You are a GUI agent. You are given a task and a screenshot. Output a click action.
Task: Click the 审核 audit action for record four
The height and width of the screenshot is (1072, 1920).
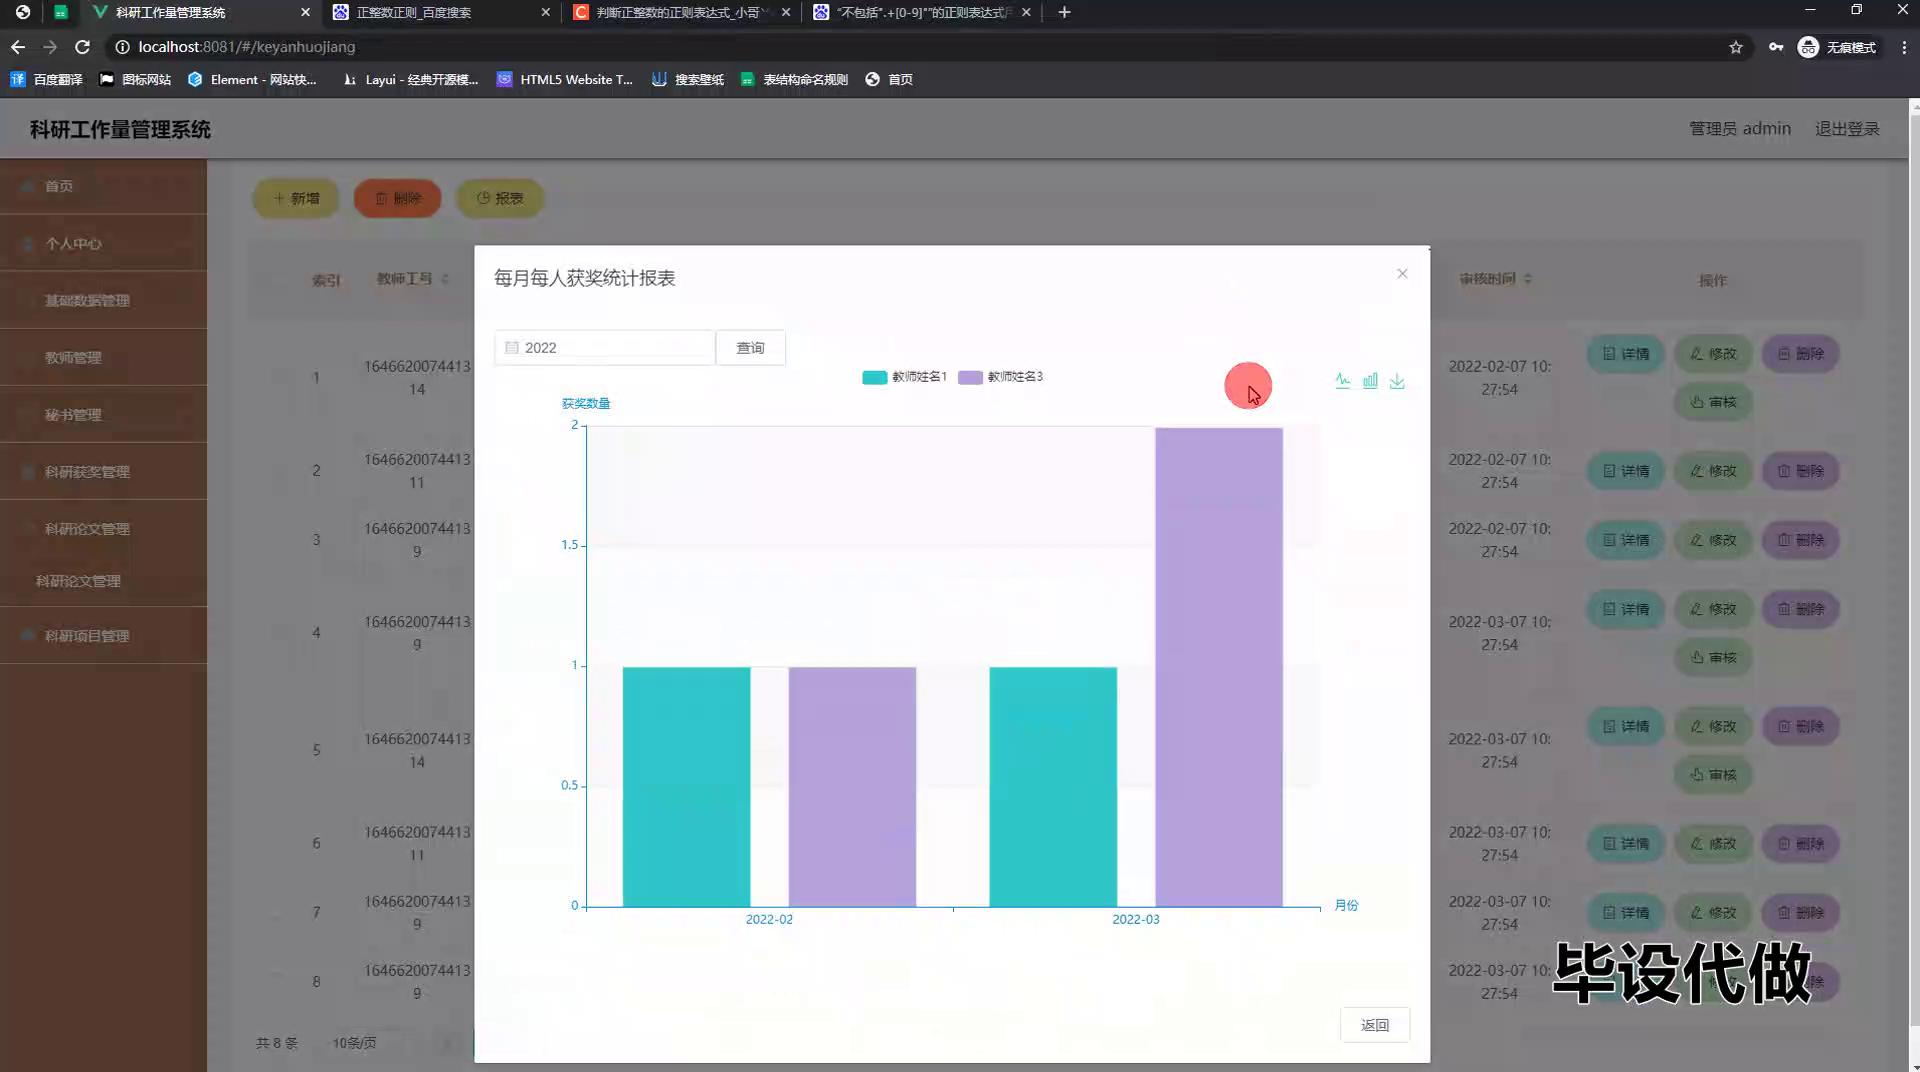coord(1712,658)
